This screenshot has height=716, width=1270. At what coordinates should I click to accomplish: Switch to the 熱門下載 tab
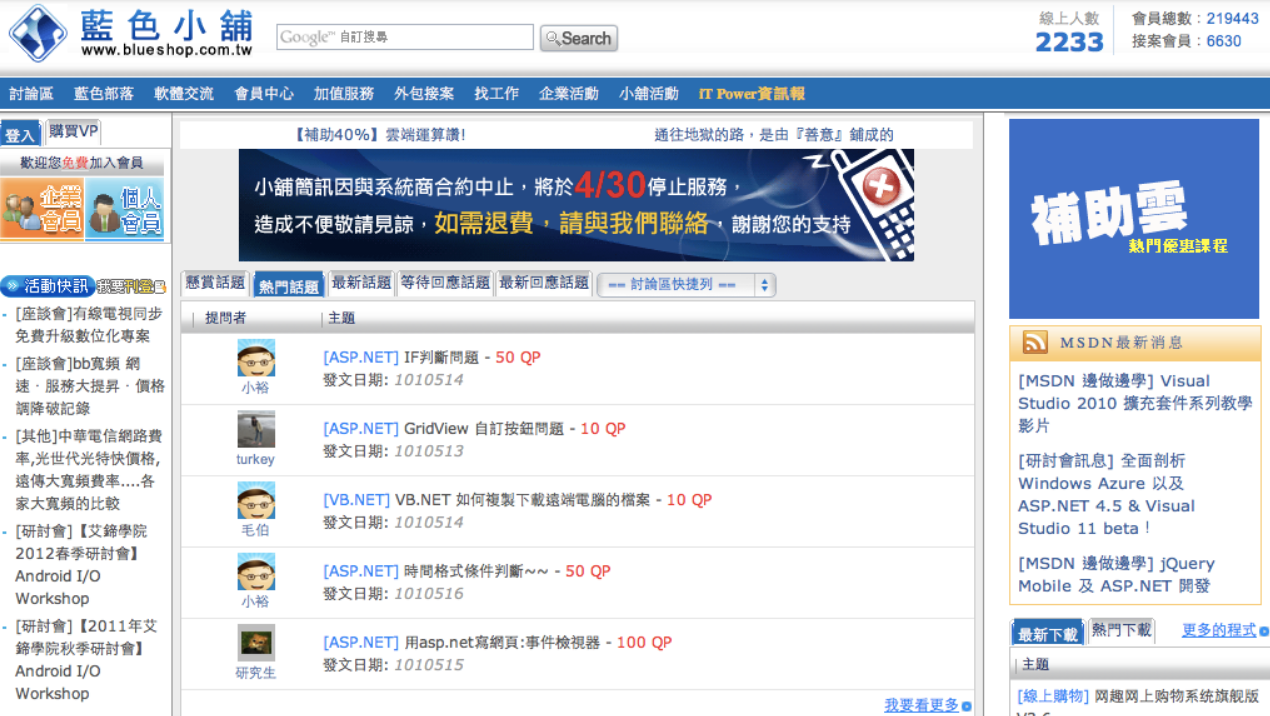coord(1121,630)
